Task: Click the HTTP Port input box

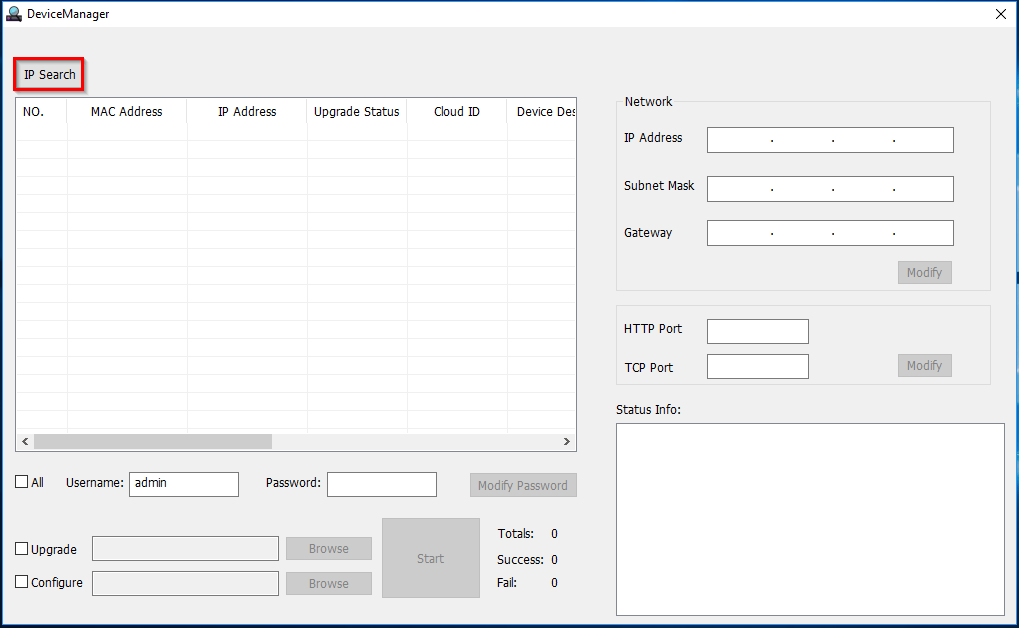Action: [x=757, y=331]
